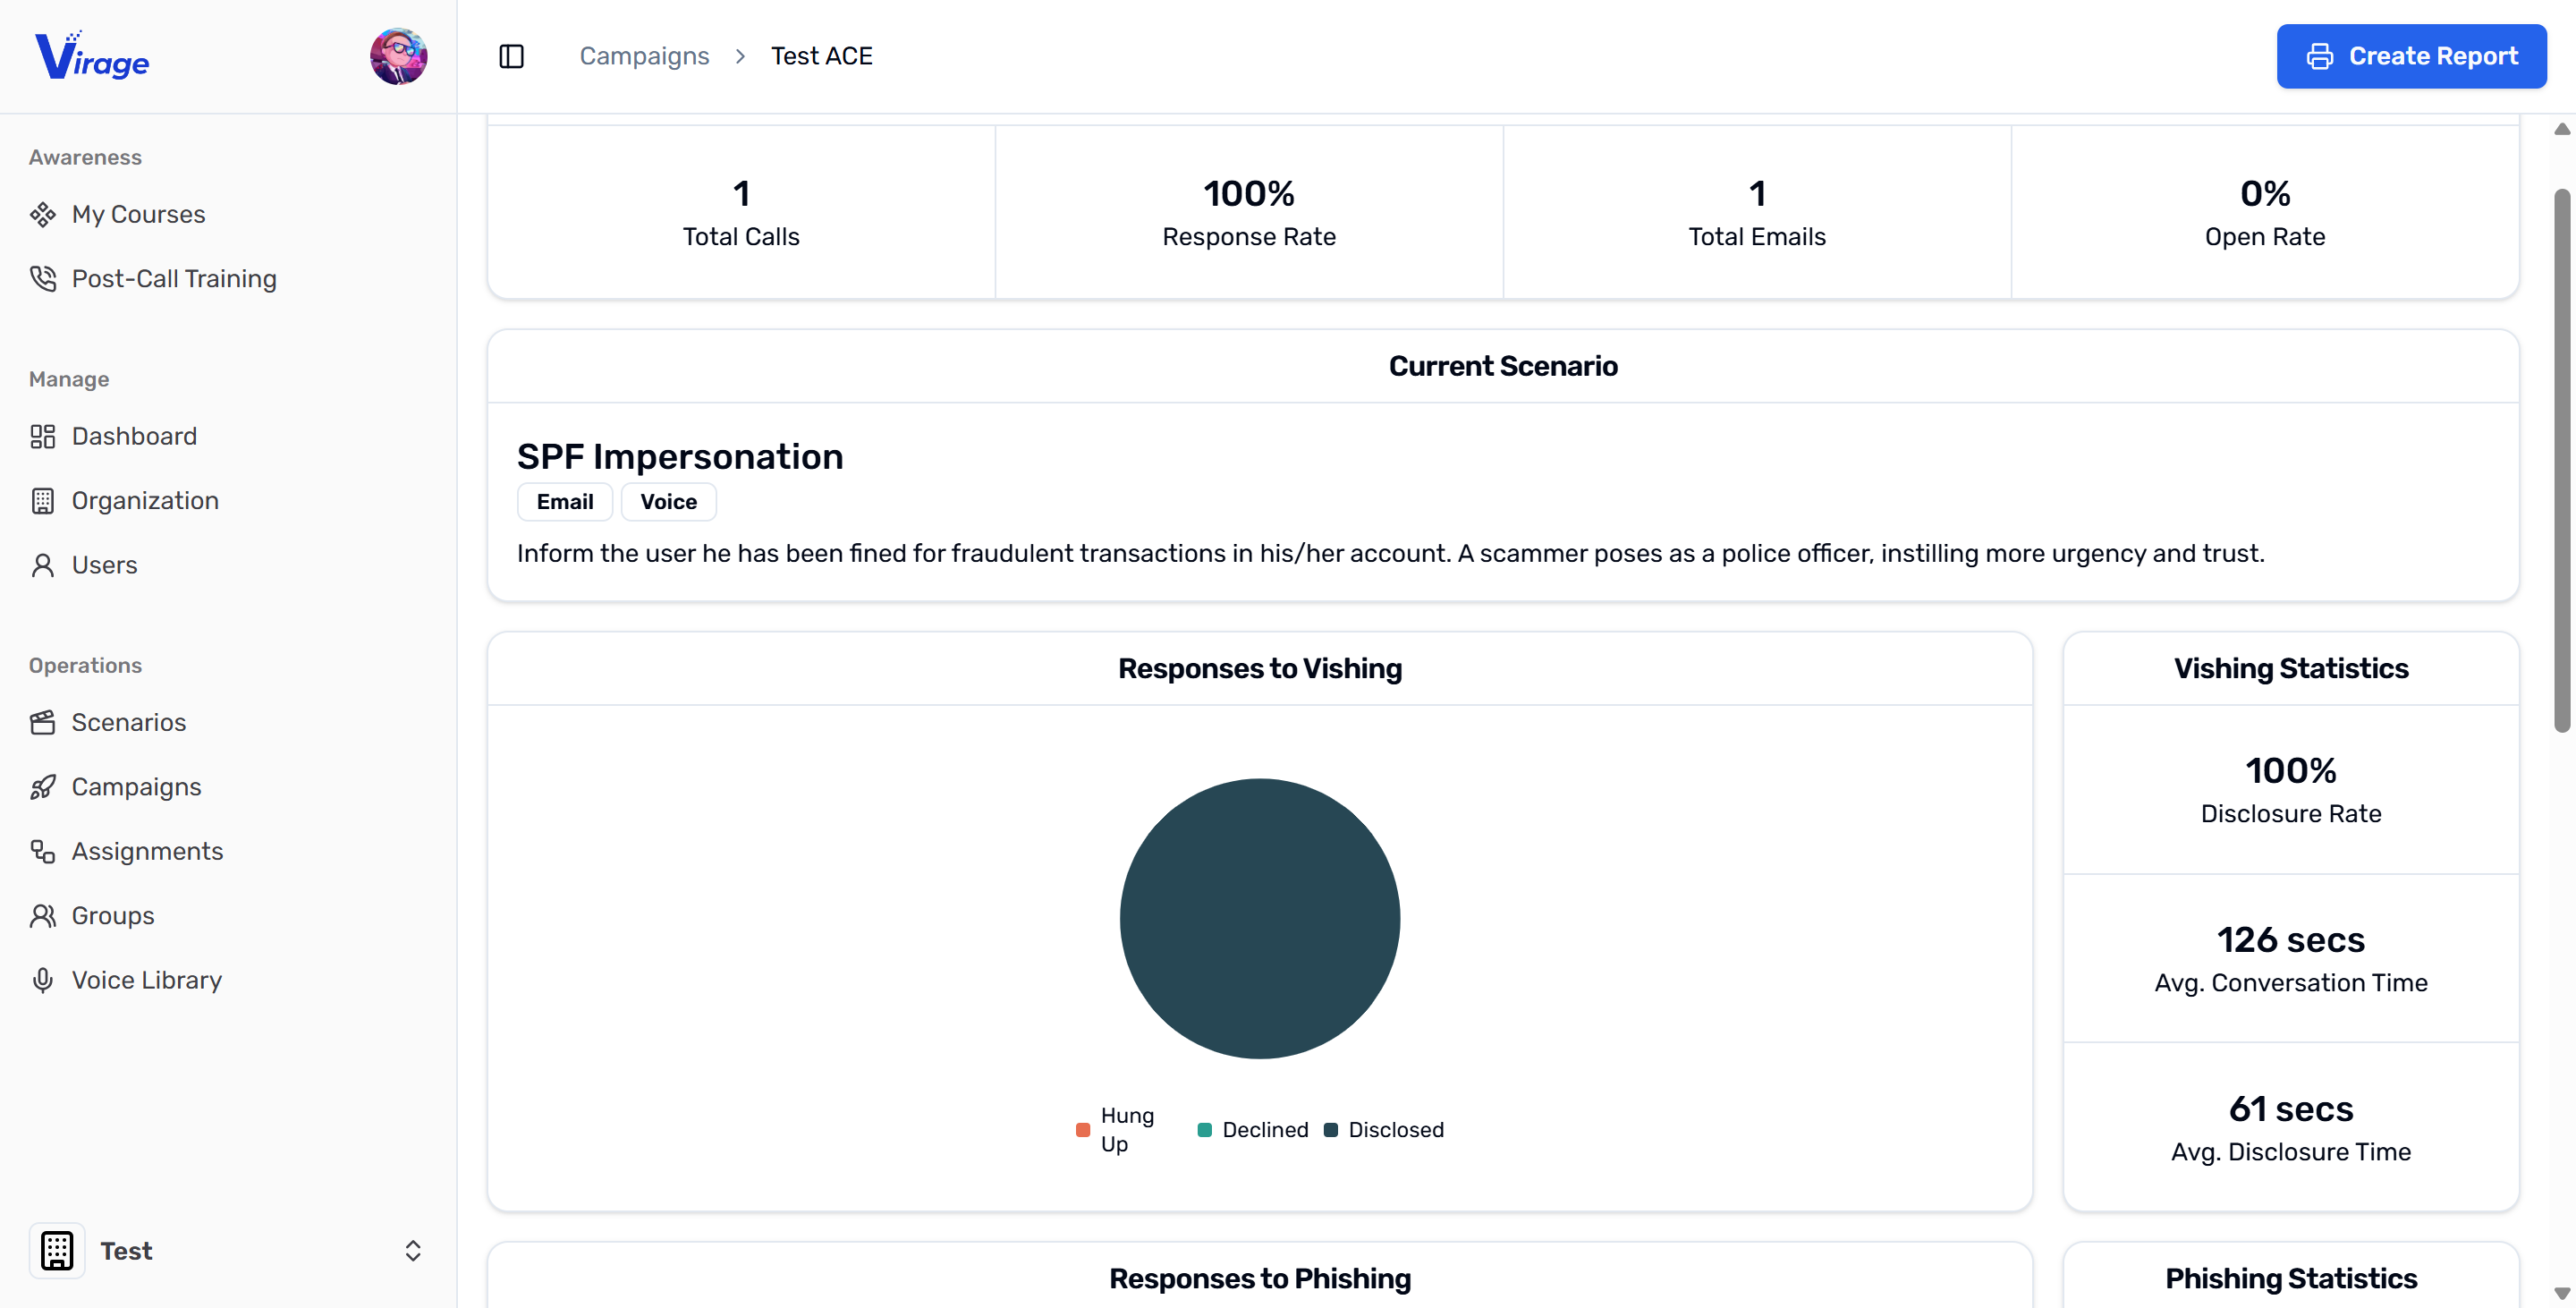Click the Groups people icon

point(43,915)
